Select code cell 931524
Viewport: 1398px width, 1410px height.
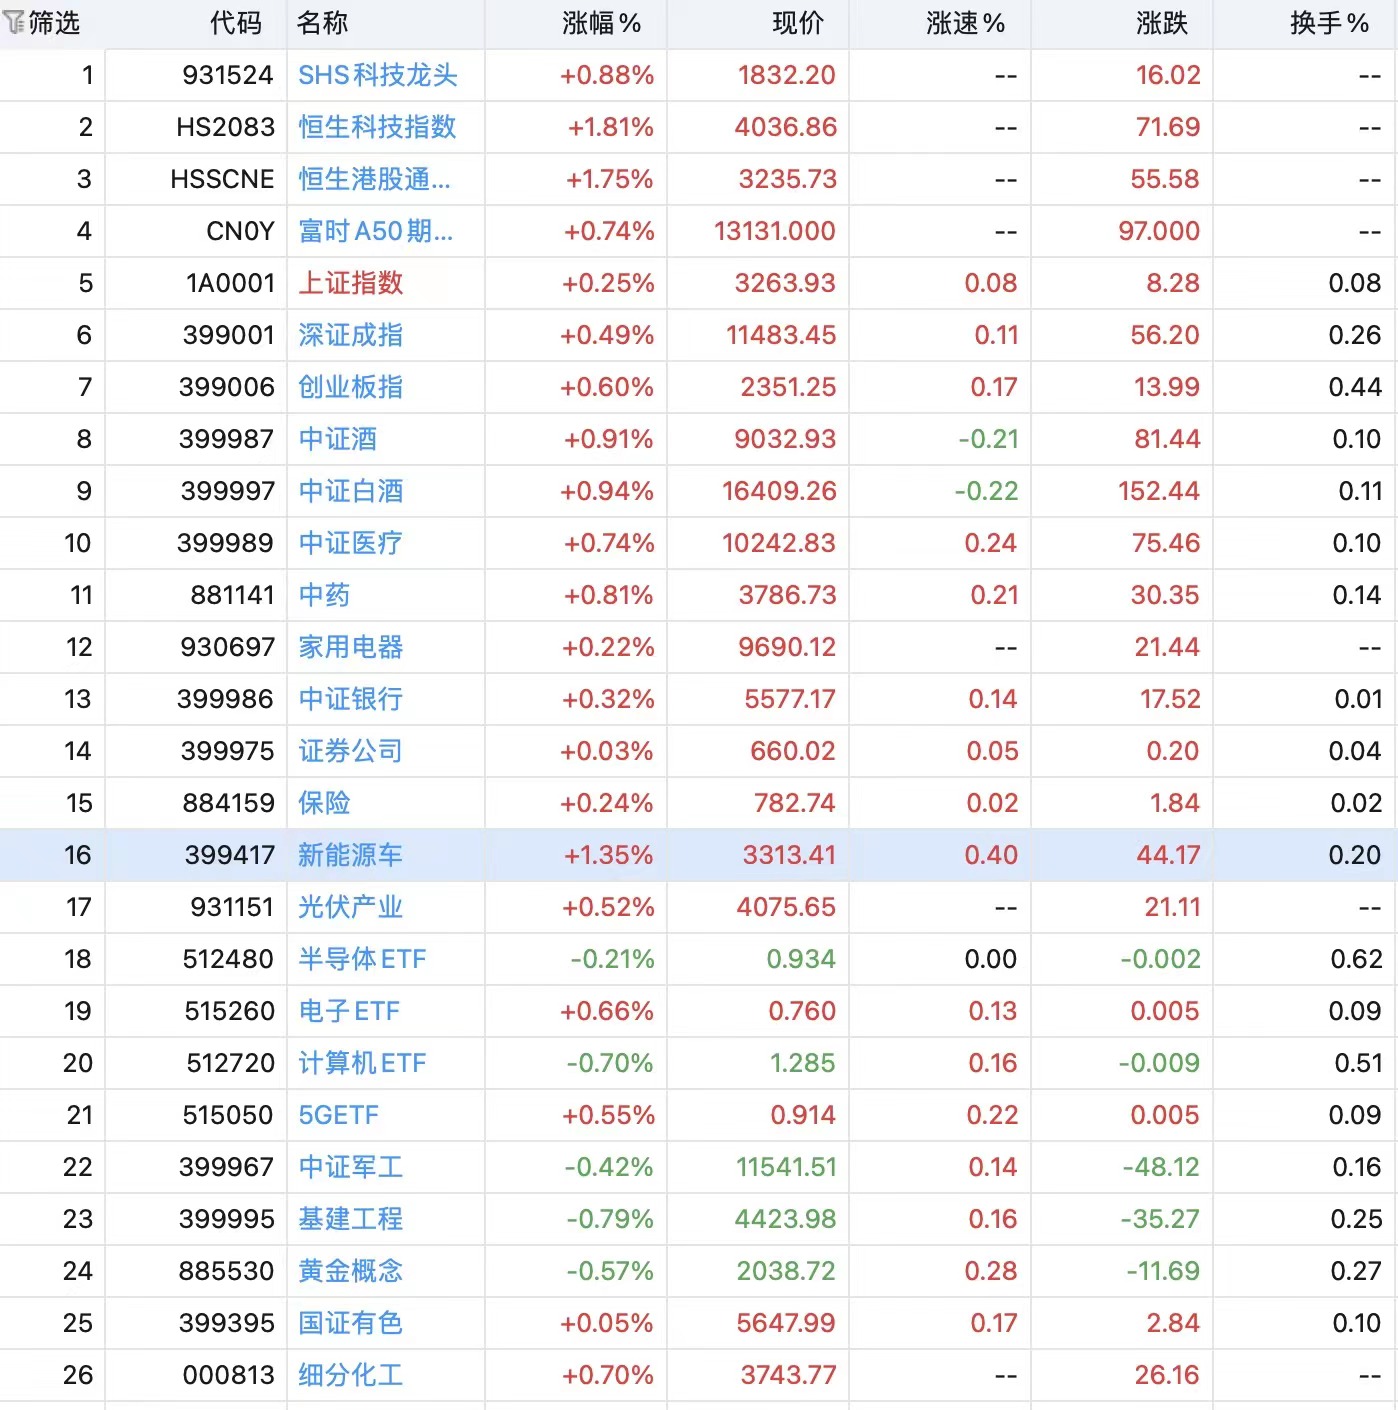point(228,75)
